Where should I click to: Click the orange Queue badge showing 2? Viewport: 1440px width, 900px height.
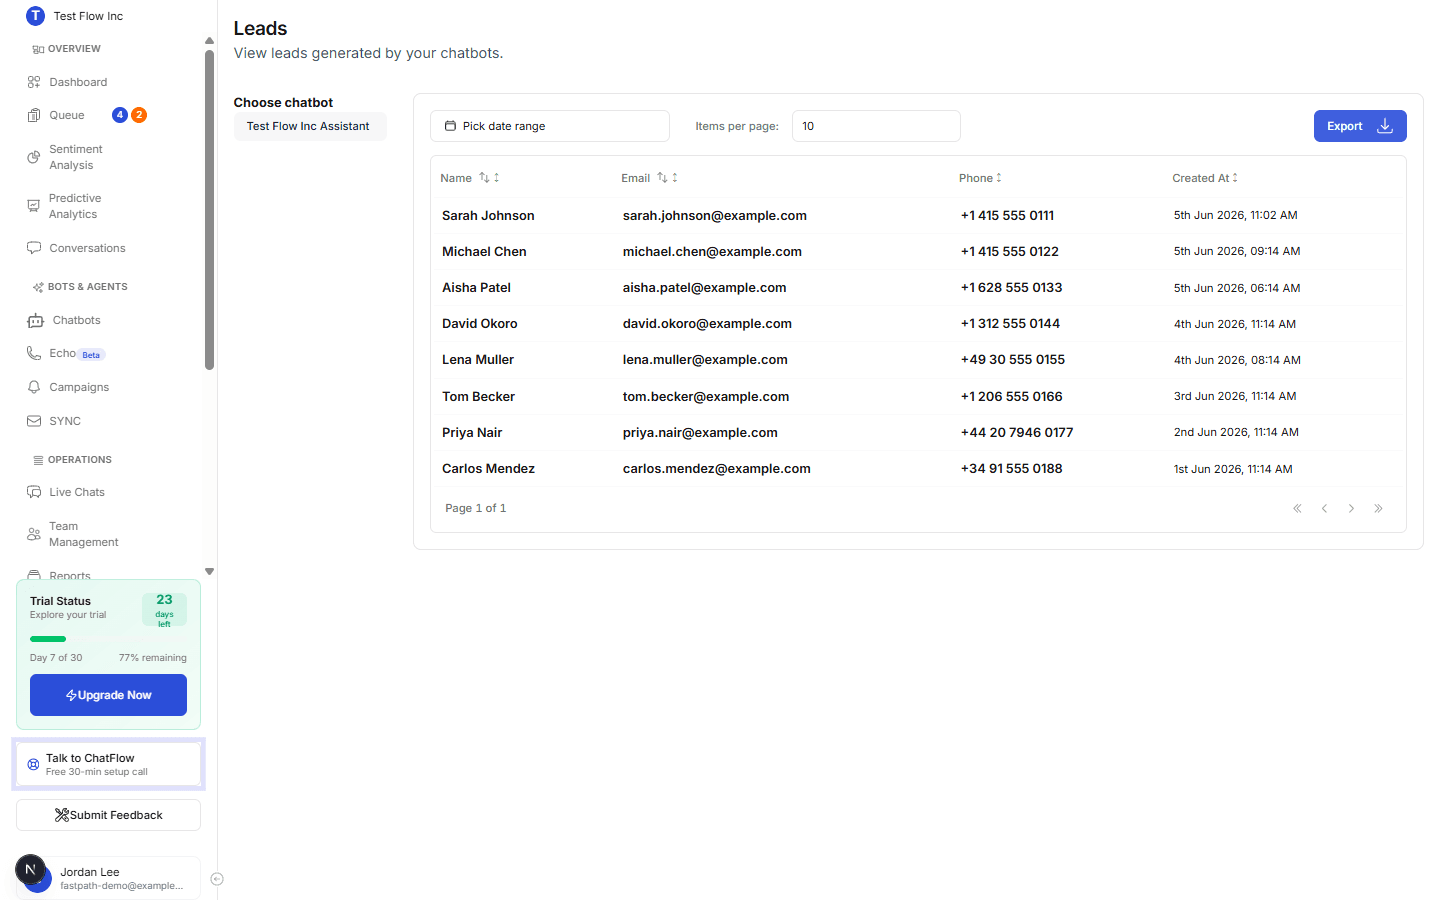pos(139,115)
